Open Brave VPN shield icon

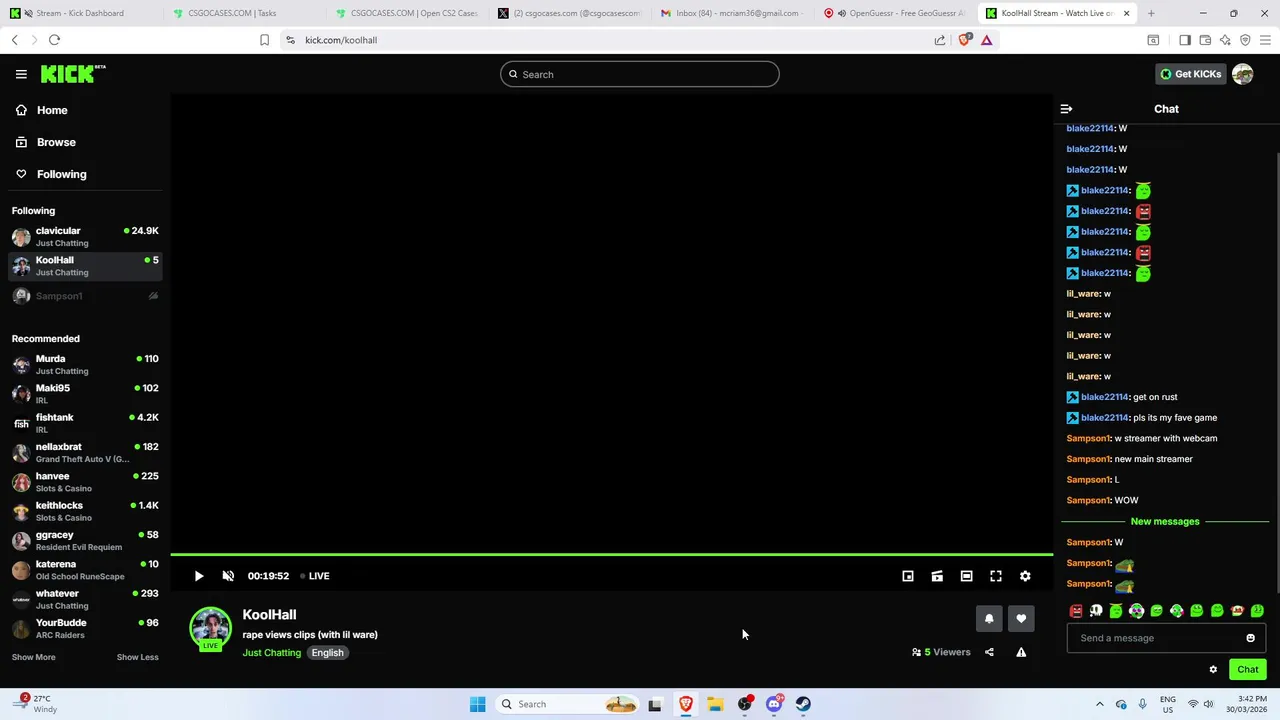click(x=1245, y=40)
